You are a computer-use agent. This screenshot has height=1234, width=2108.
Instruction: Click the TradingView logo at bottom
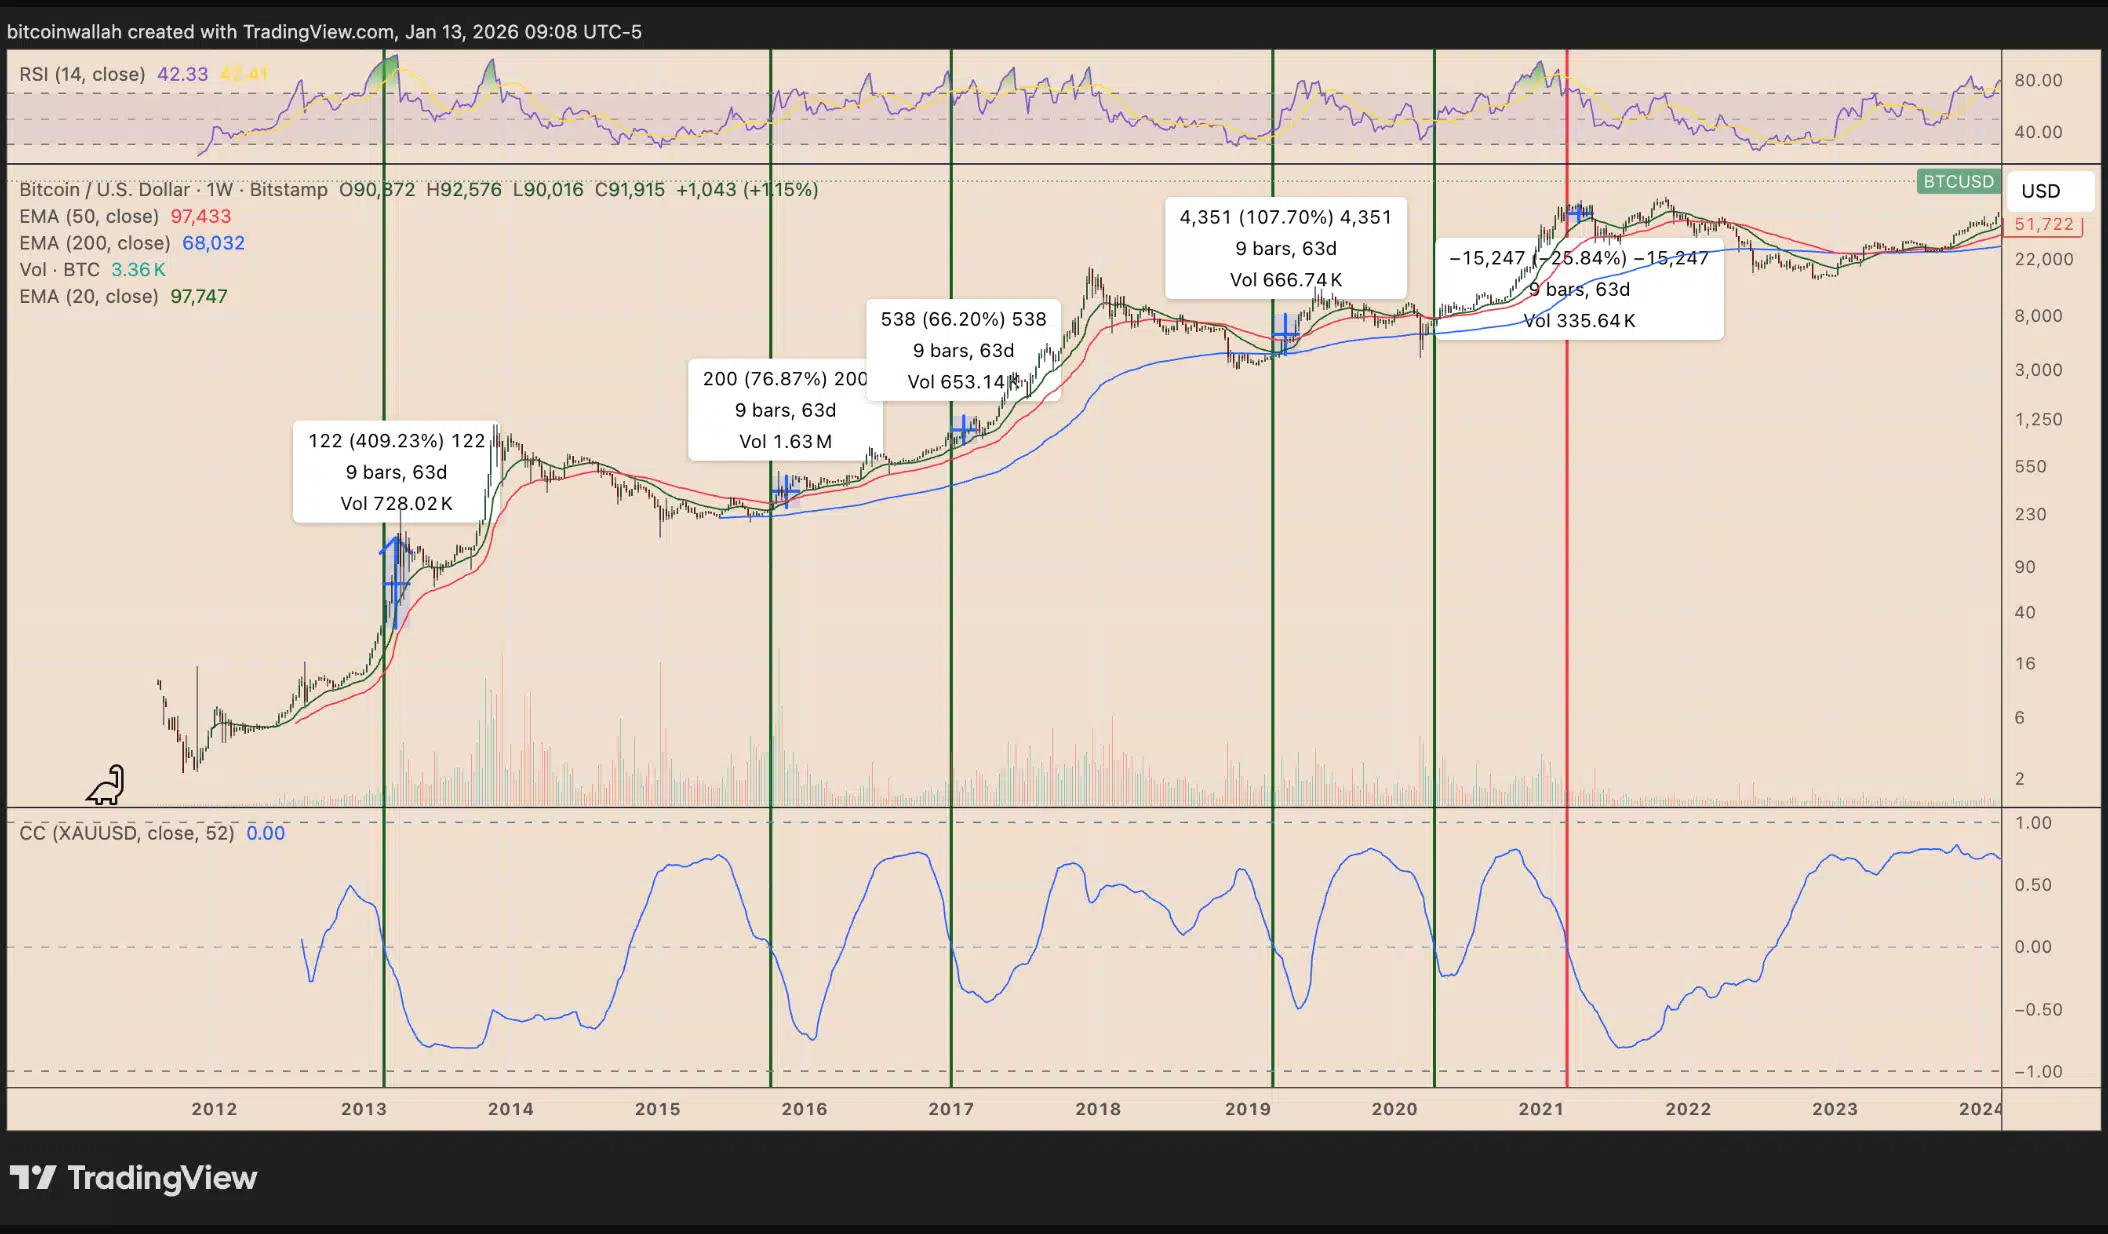click(x=134, y=1178)
